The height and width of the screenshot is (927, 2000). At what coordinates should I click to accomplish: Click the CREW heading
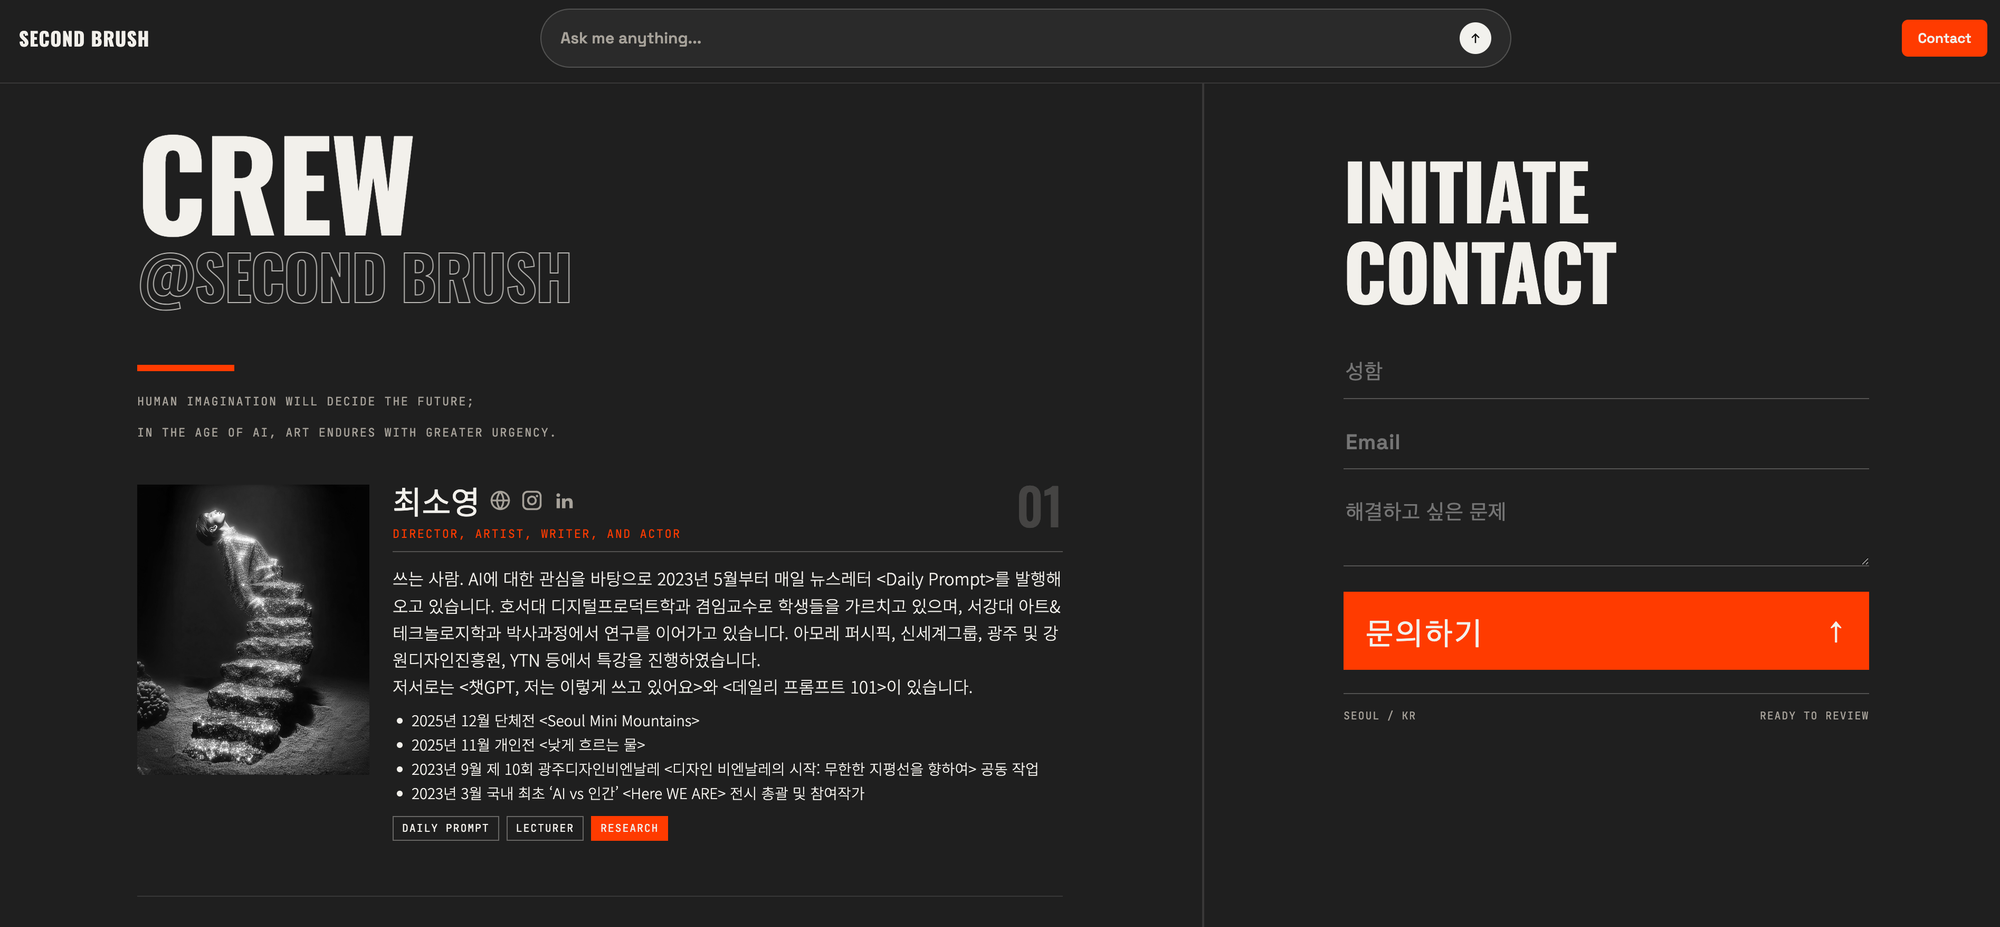coord(277,186)
